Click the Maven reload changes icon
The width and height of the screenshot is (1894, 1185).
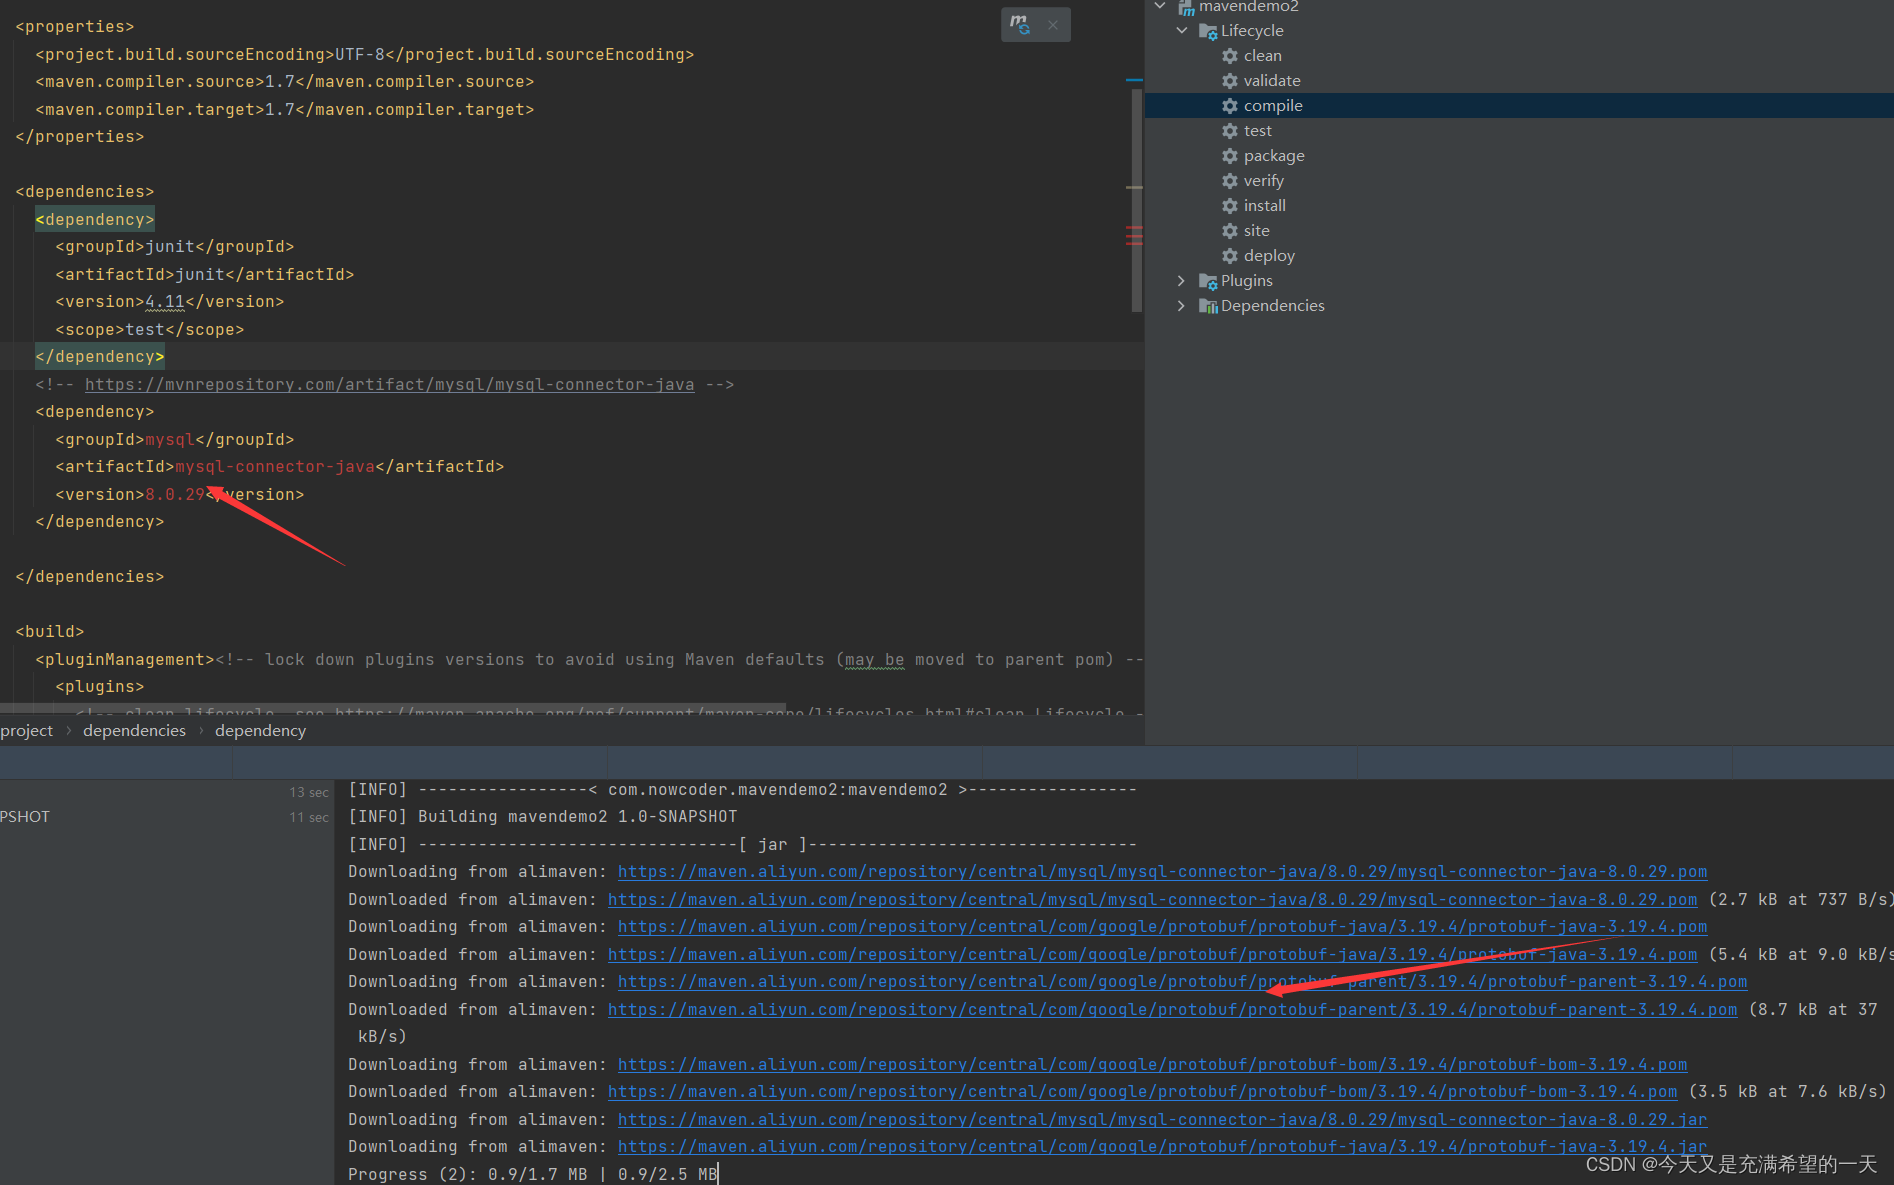tap(1020, 24)
